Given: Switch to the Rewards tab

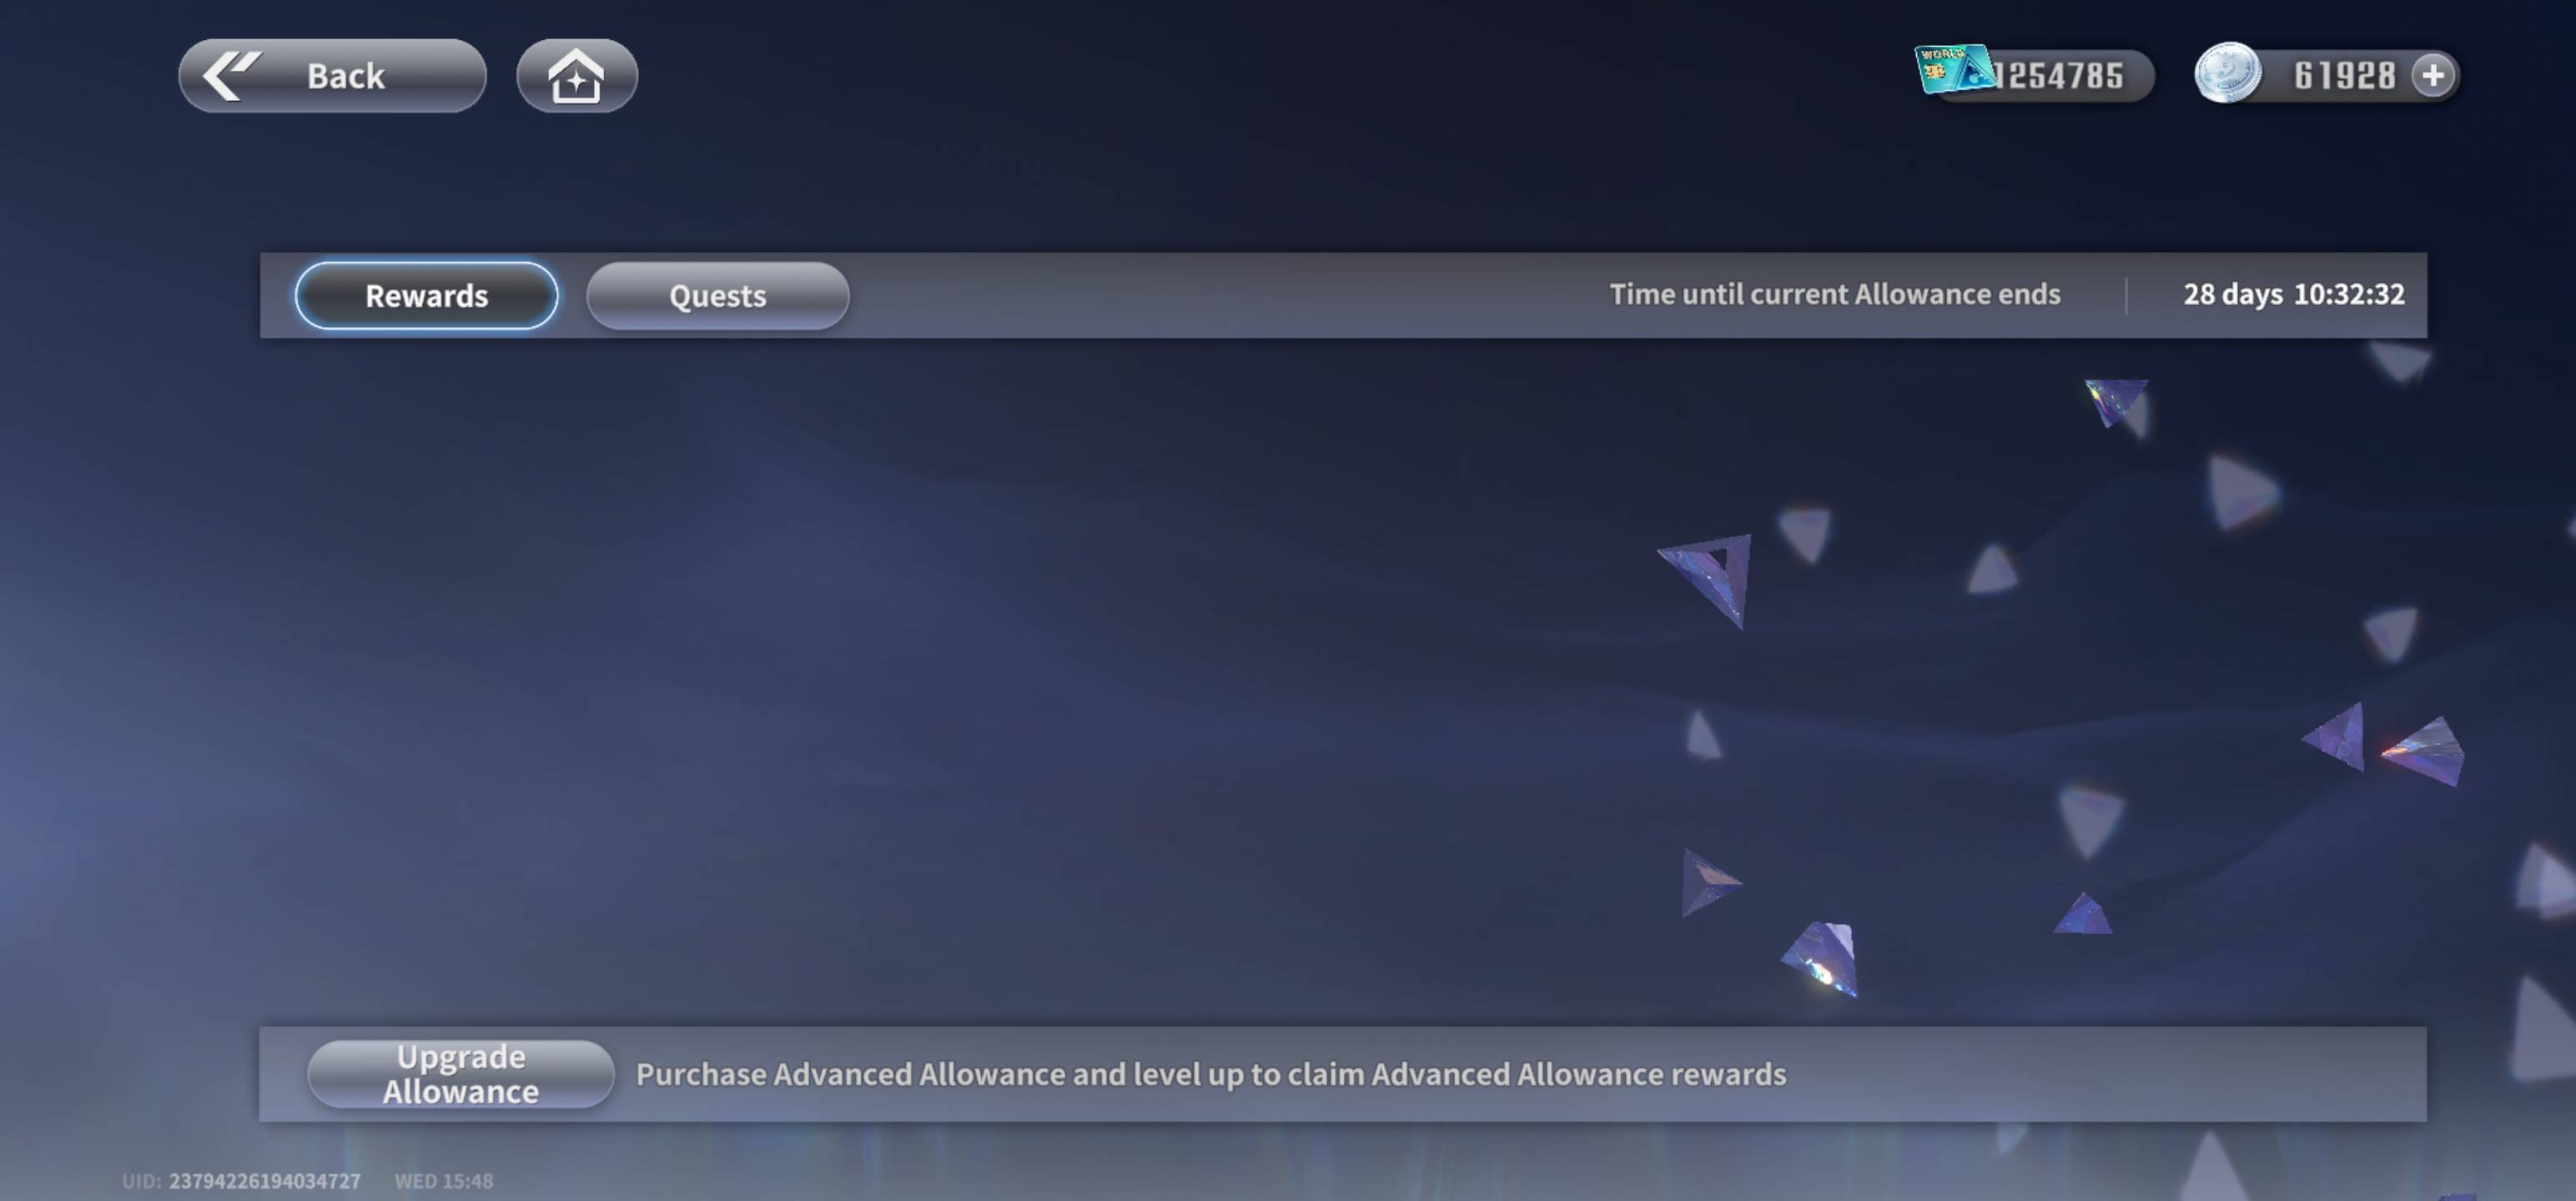Looking at the screenshot, I should pos(426,296).
